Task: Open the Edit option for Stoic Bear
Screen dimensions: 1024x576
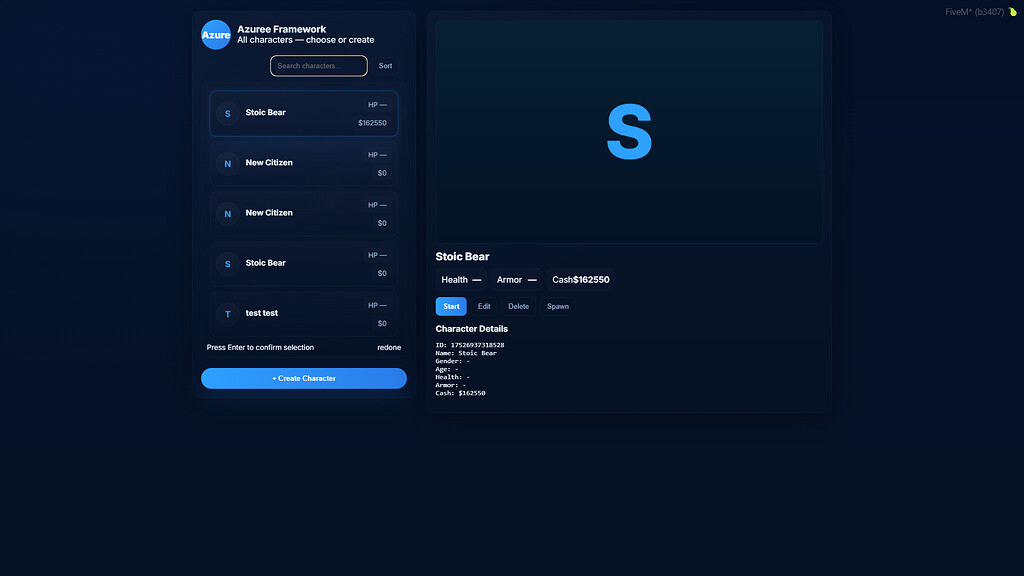Action: coord(484,306)
